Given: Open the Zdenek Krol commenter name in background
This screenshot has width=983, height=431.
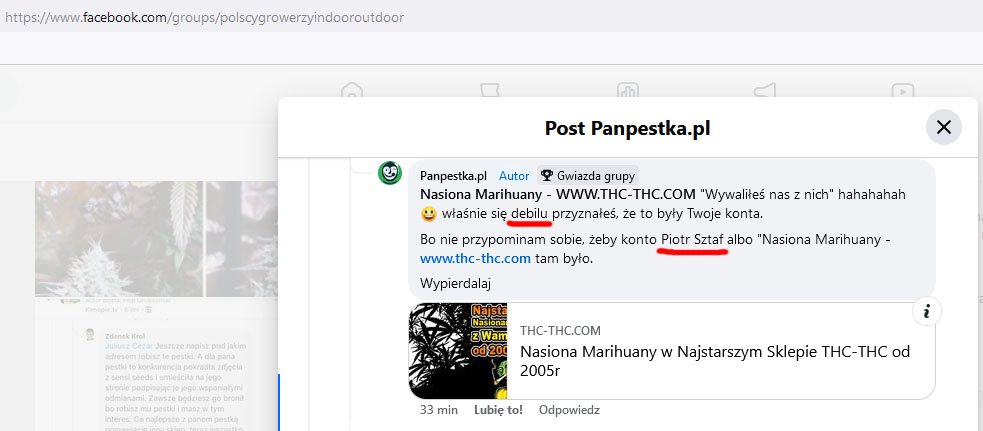Looking at the screenshot, I should tap(125, 336).
